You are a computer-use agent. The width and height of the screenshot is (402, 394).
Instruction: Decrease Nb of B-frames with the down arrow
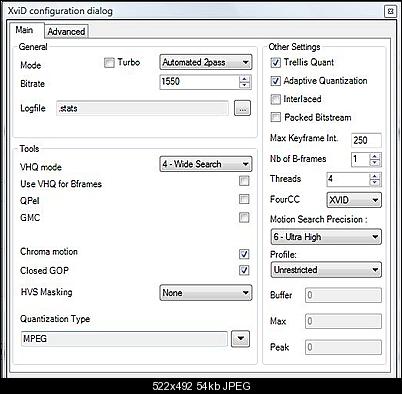pyautogui.click(x=375, y=163)
